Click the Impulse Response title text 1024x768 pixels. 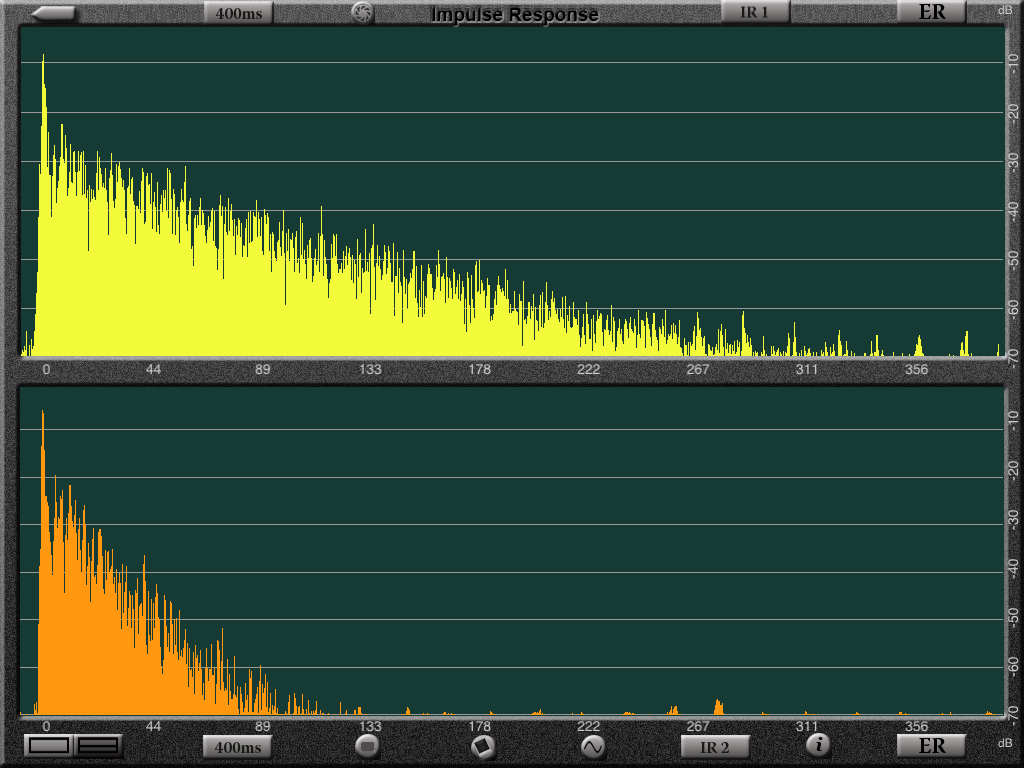(x=514, y=14)
